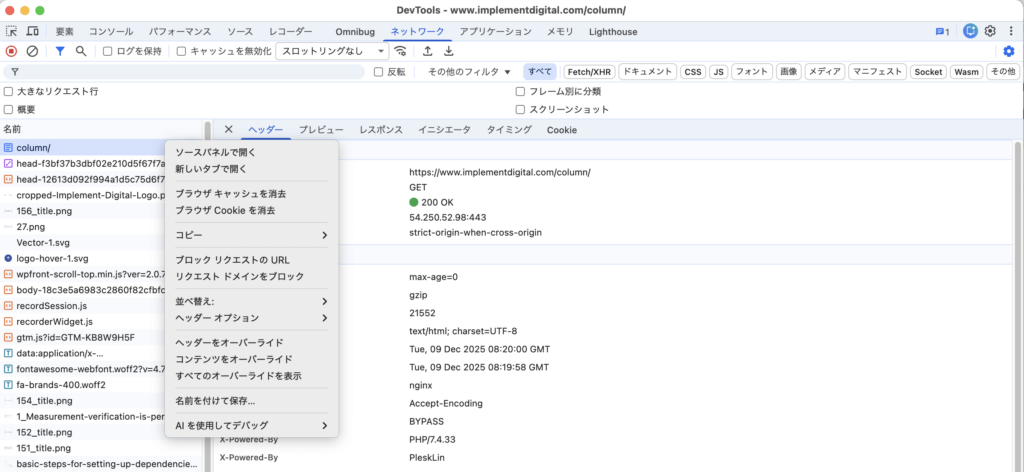The width and height of the screenshot is (1024, 472).
Task: Choose ブラウザ キャッシュを消去 from context menu
Action: (x=231, y=193)
